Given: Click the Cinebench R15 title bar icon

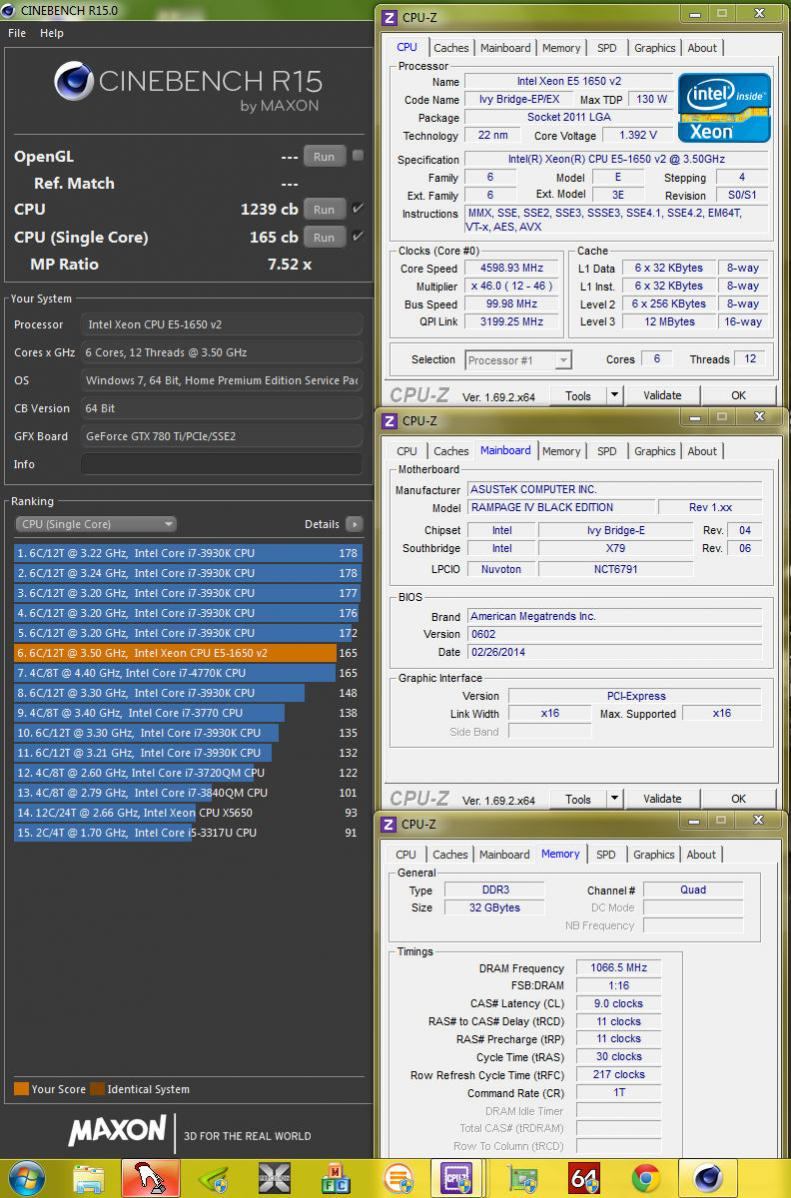Looking at the screenshot, I should (8, 11).
